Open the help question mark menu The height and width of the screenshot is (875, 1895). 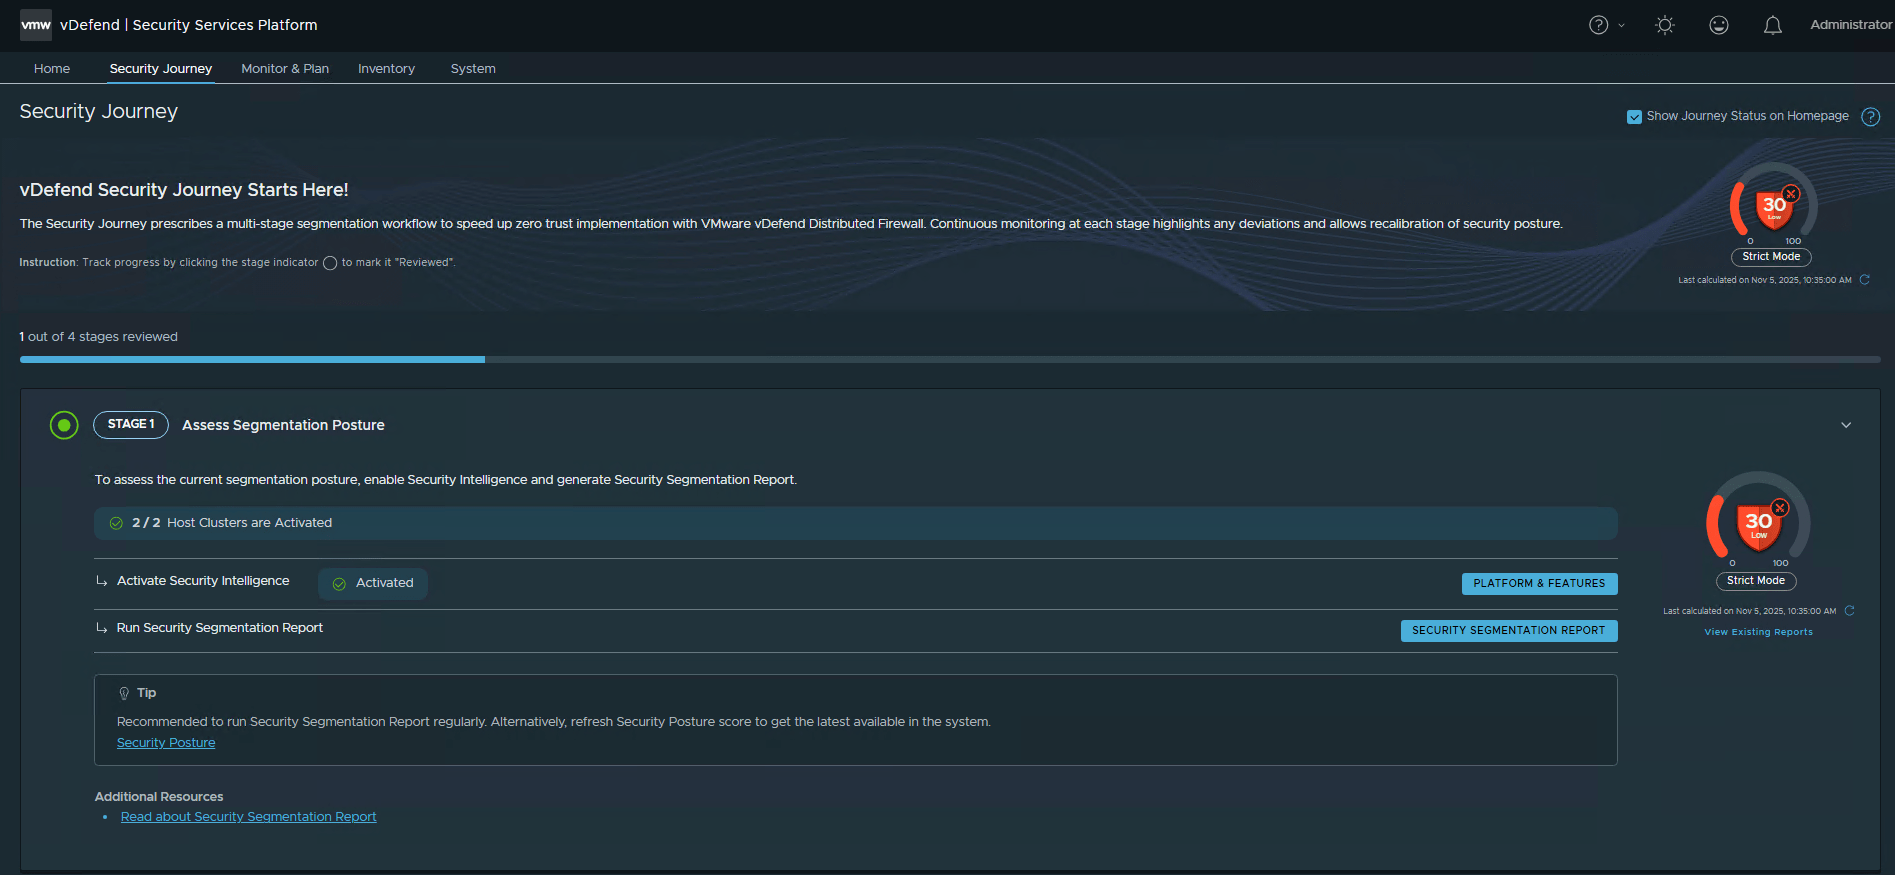(1598, 25)
